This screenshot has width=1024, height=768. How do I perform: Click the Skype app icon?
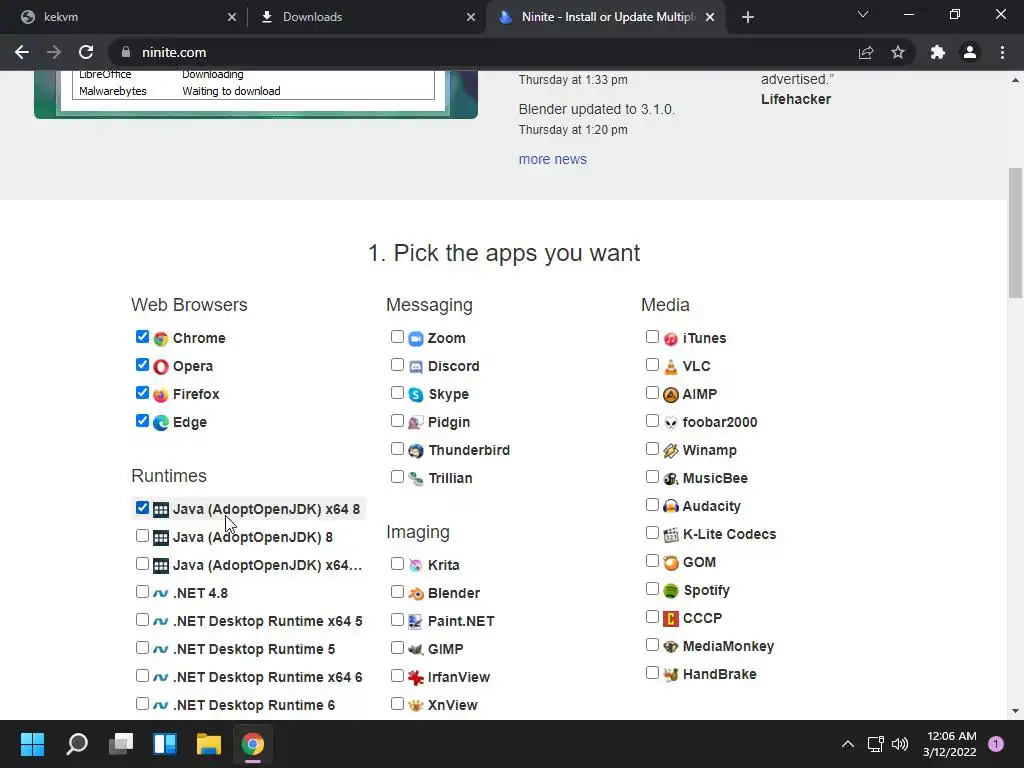point(416,394)
